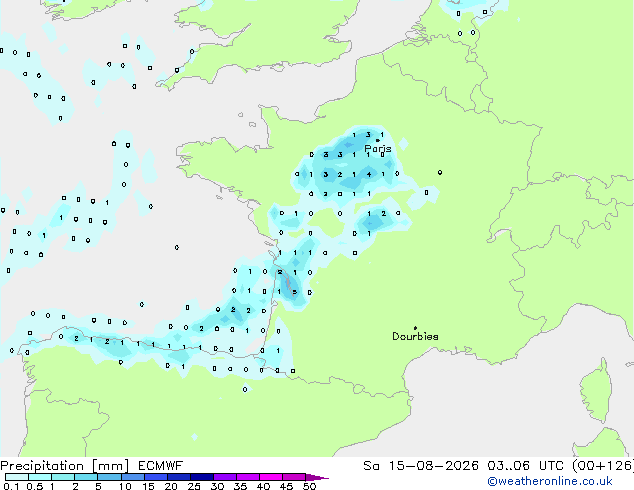Pick the 1 mm legend color swatch
The width and height of the screenshot is (634, 490).
point(63,477)
